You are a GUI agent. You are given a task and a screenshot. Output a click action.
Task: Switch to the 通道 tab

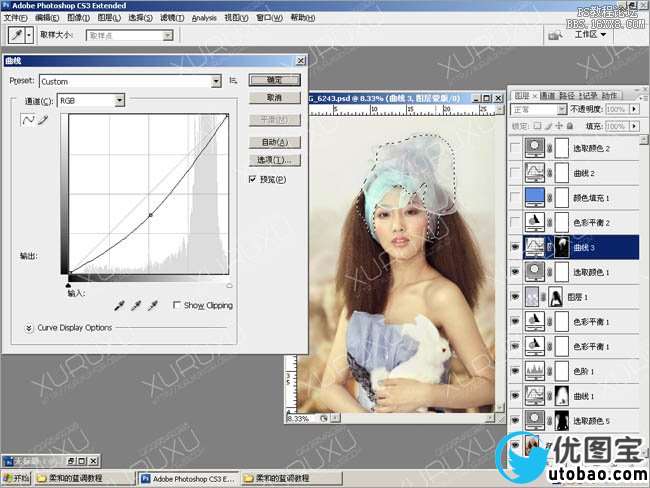(x=547, y=96)
